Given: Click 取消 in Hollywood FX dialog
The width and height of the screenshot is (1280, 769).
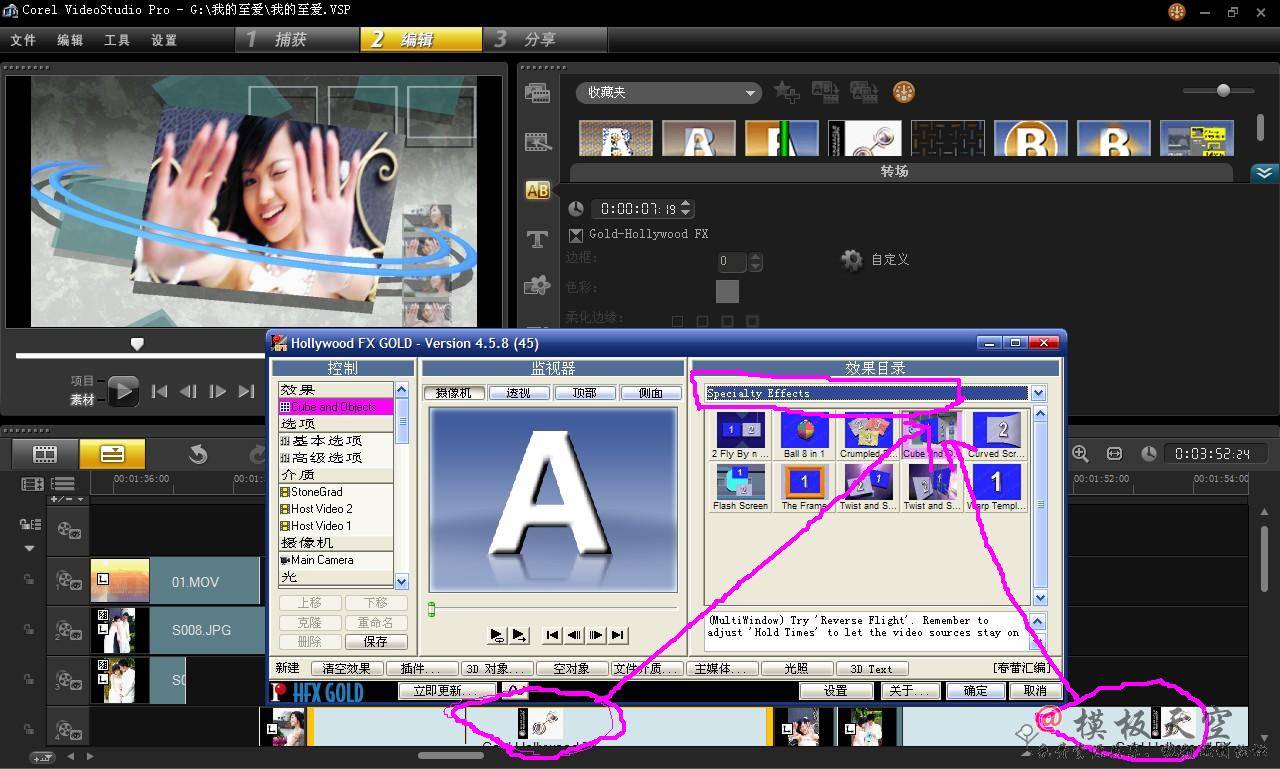Looking at the screenshot, I should coord(1034,691).
